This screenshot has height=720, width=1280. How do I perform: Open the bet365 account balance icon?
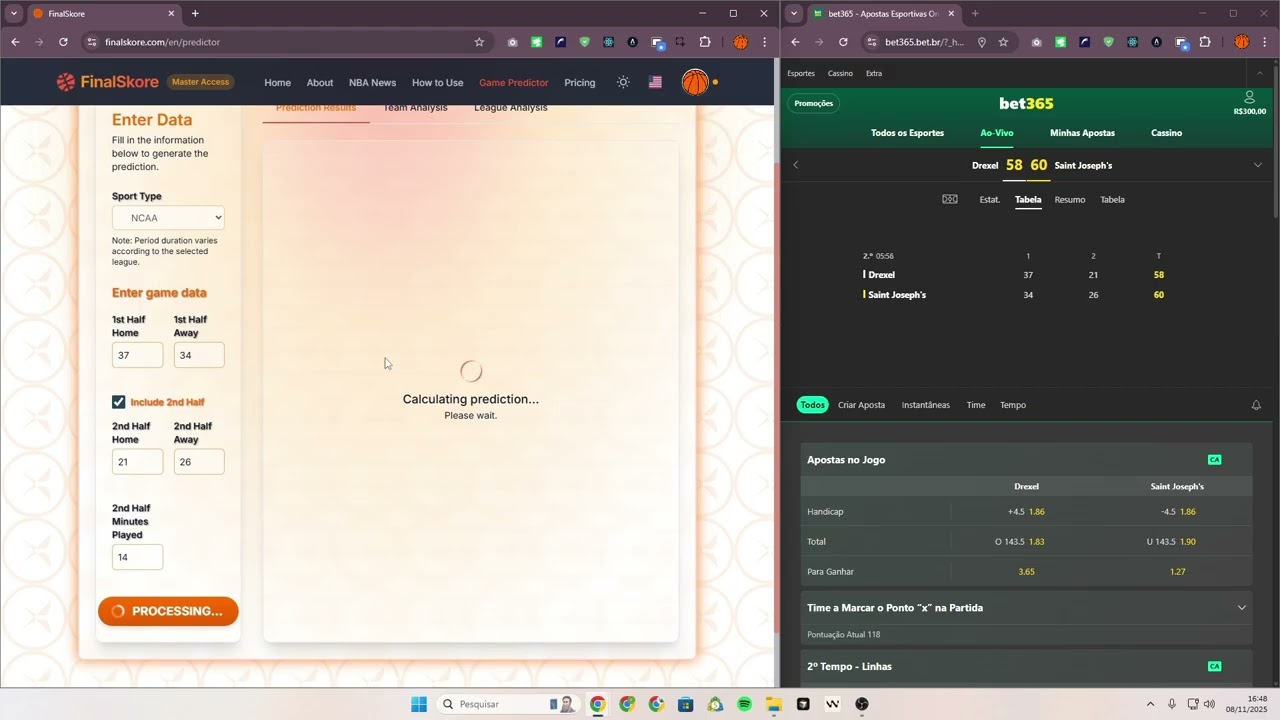click(1250, 97)
